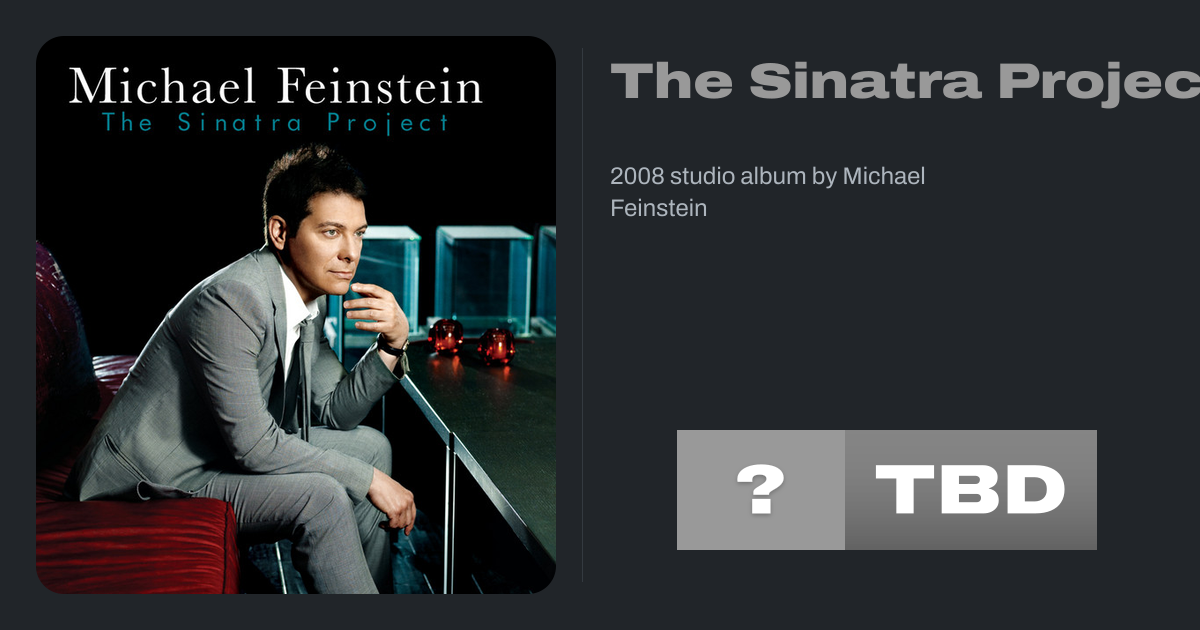Click teal "The Sinatra Project" cover subtitle
This screenshot has height=630, width=1200.
tap(275, 124)
